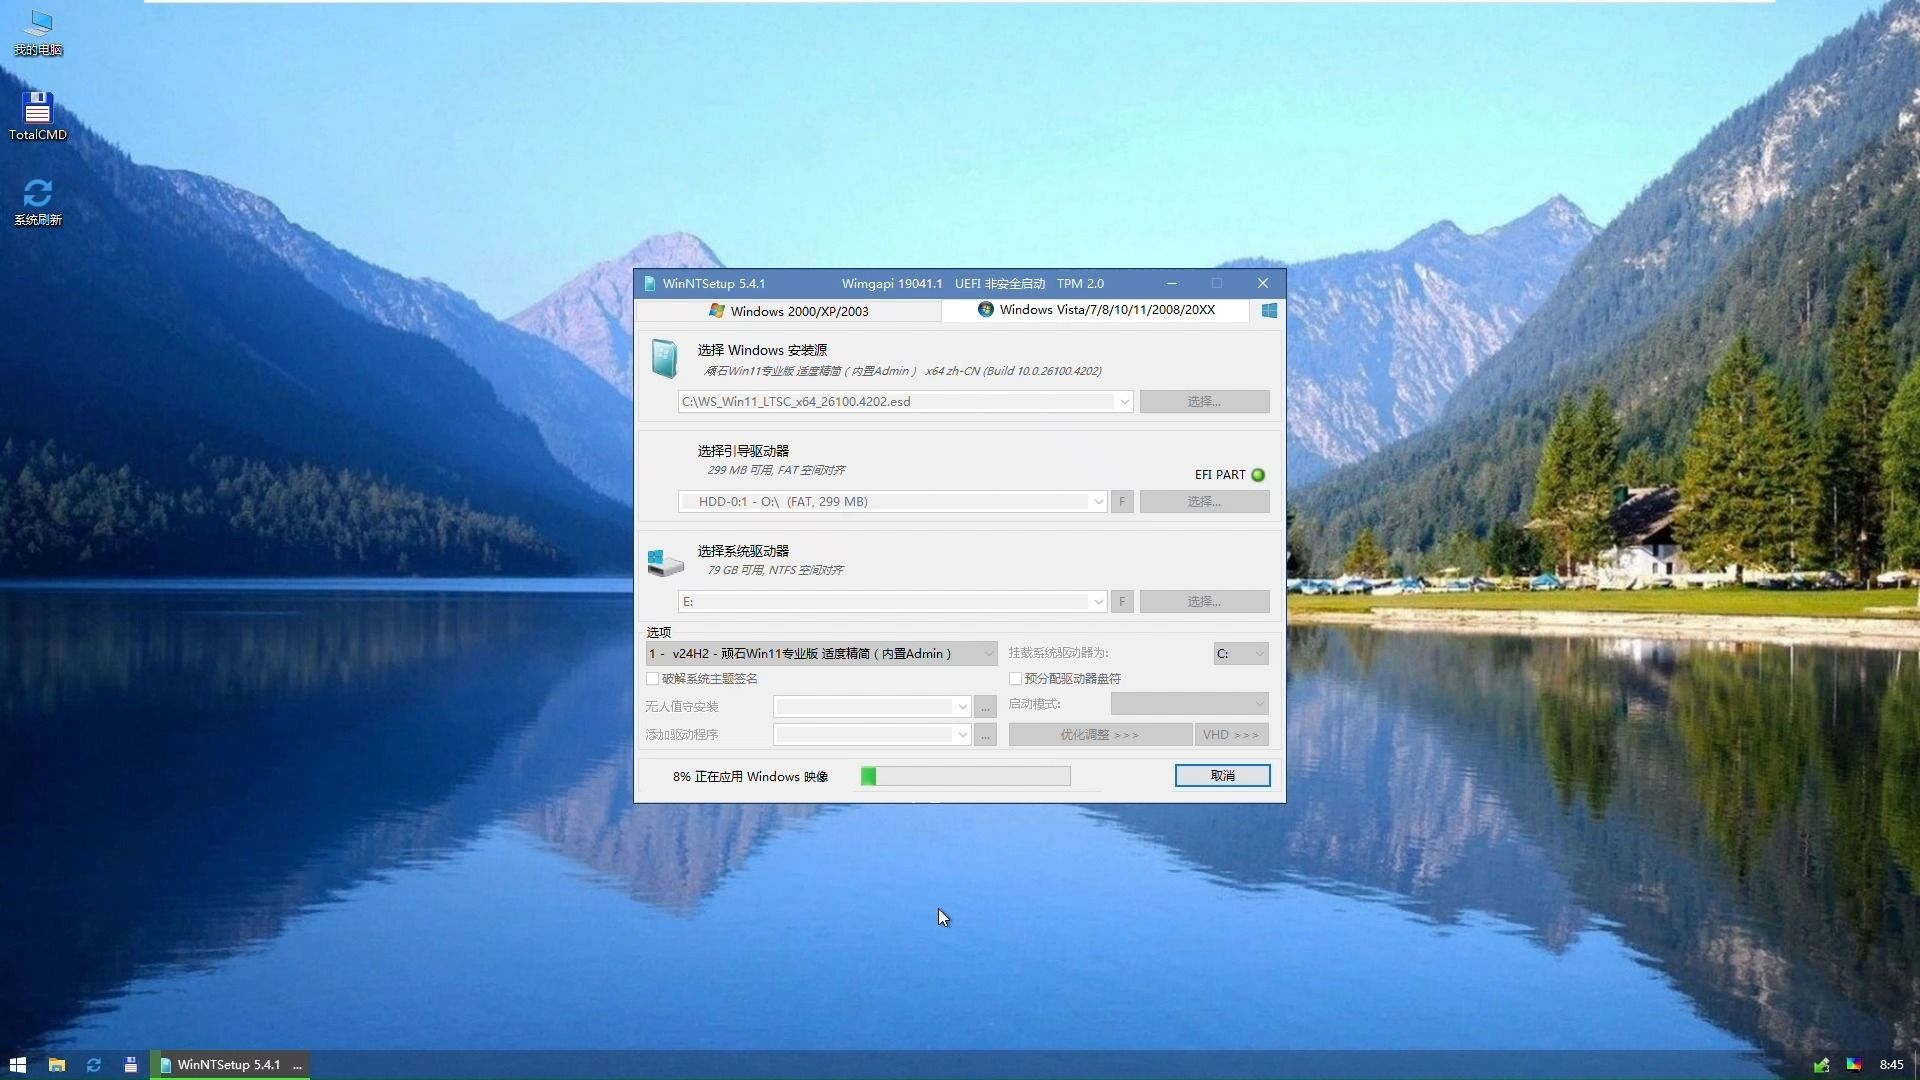Click the ... browse button for 无人值守安装
The image size is (1920, 1080).
pos(985,707)
